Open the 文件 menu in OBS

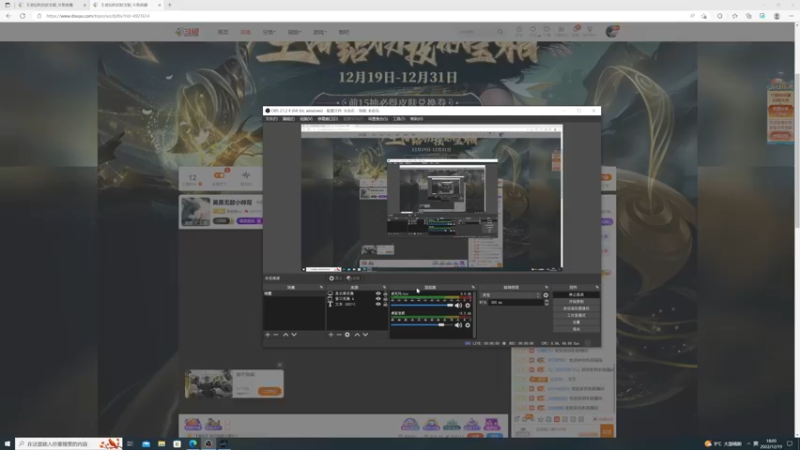pos(271,119)
